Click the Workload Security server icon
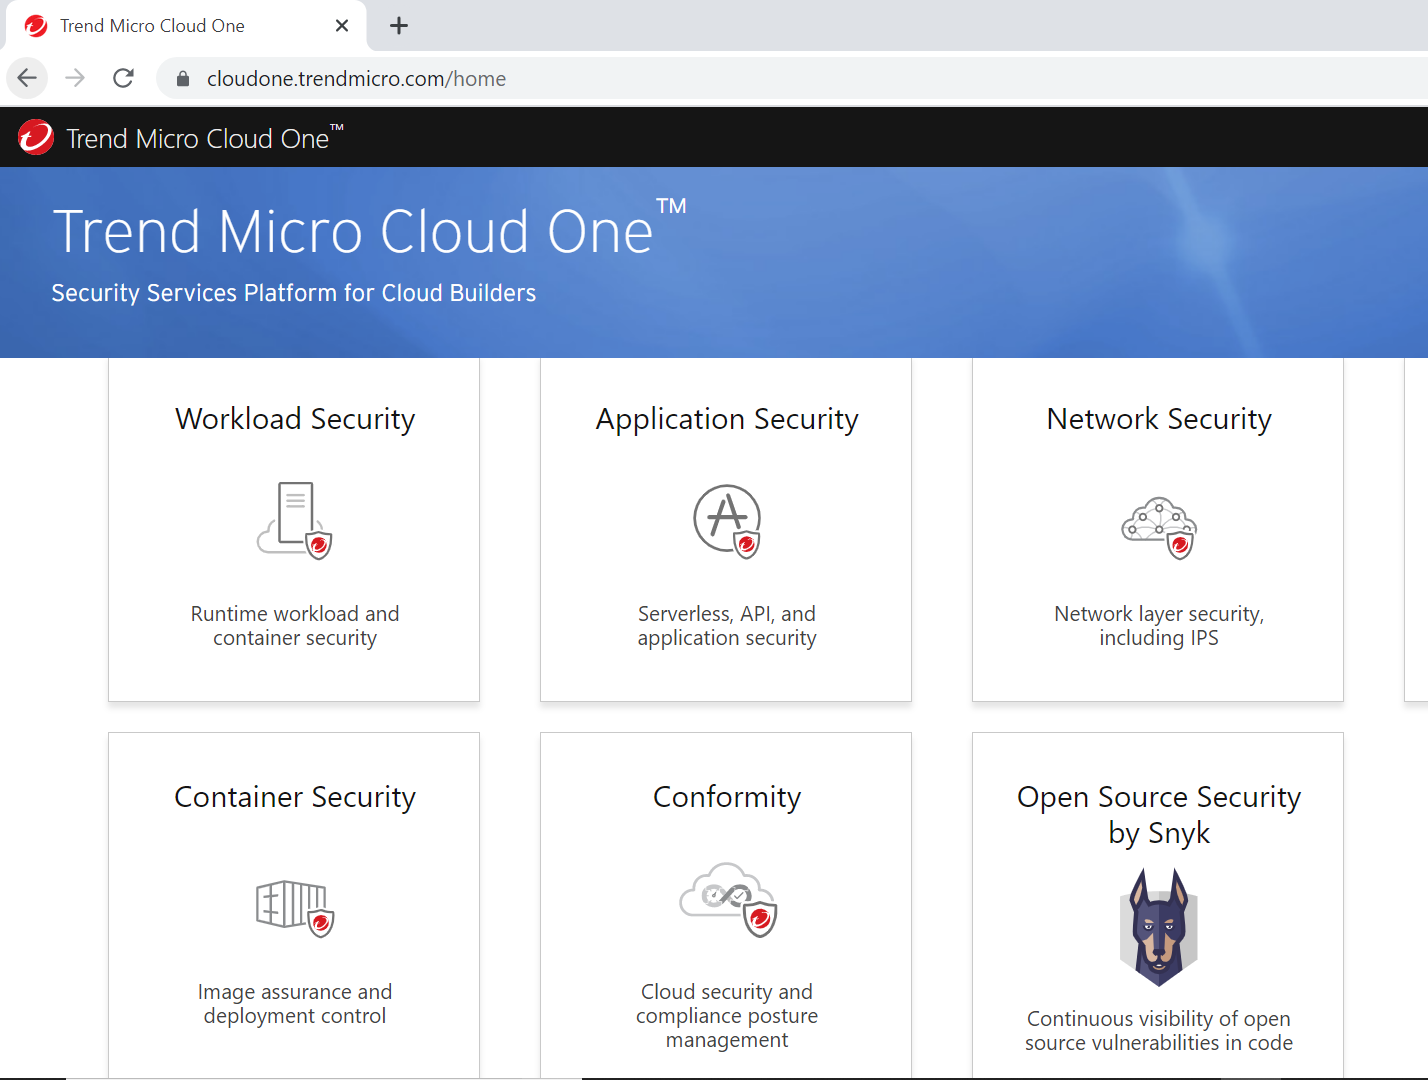The image size is (1428, 1080). click(x=295, y=520)
